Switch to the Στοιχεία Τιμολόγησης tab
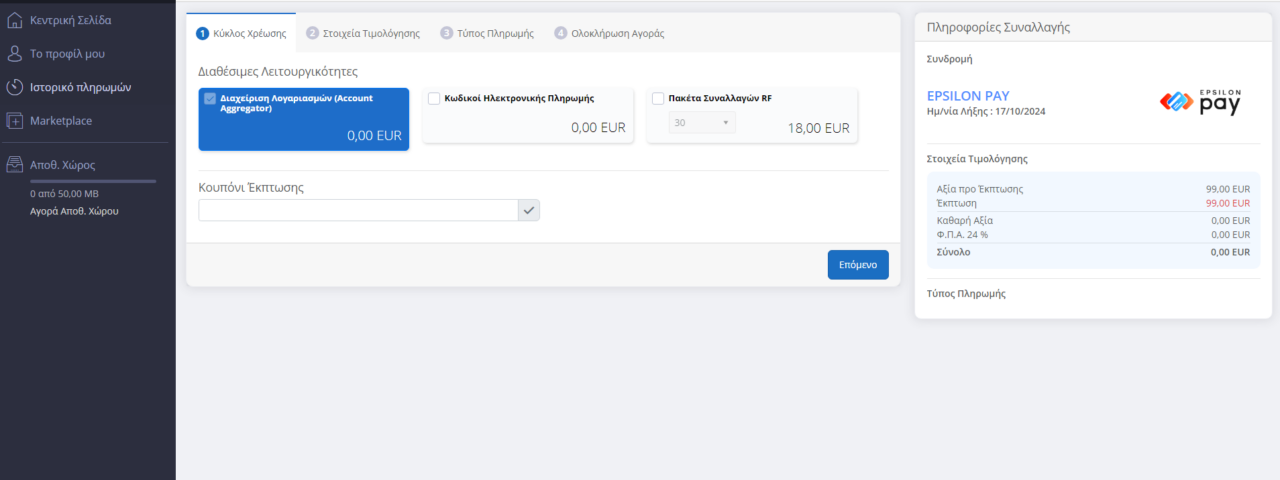This screenshot has width=1280, height=480. (x=363, y=33)
